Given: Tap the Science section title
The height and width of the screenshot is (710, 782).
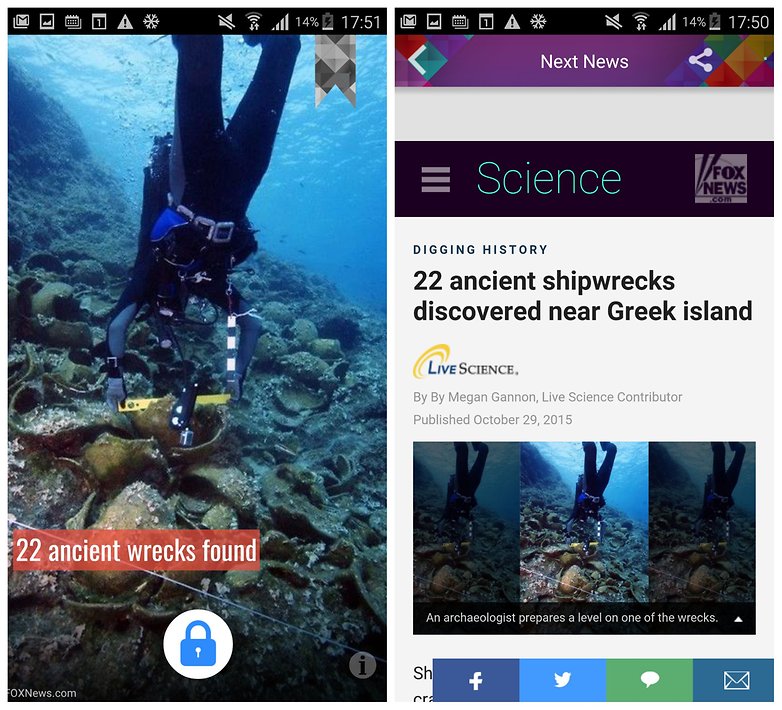Looking at the screenshot, I should click(x=549, y=178).
